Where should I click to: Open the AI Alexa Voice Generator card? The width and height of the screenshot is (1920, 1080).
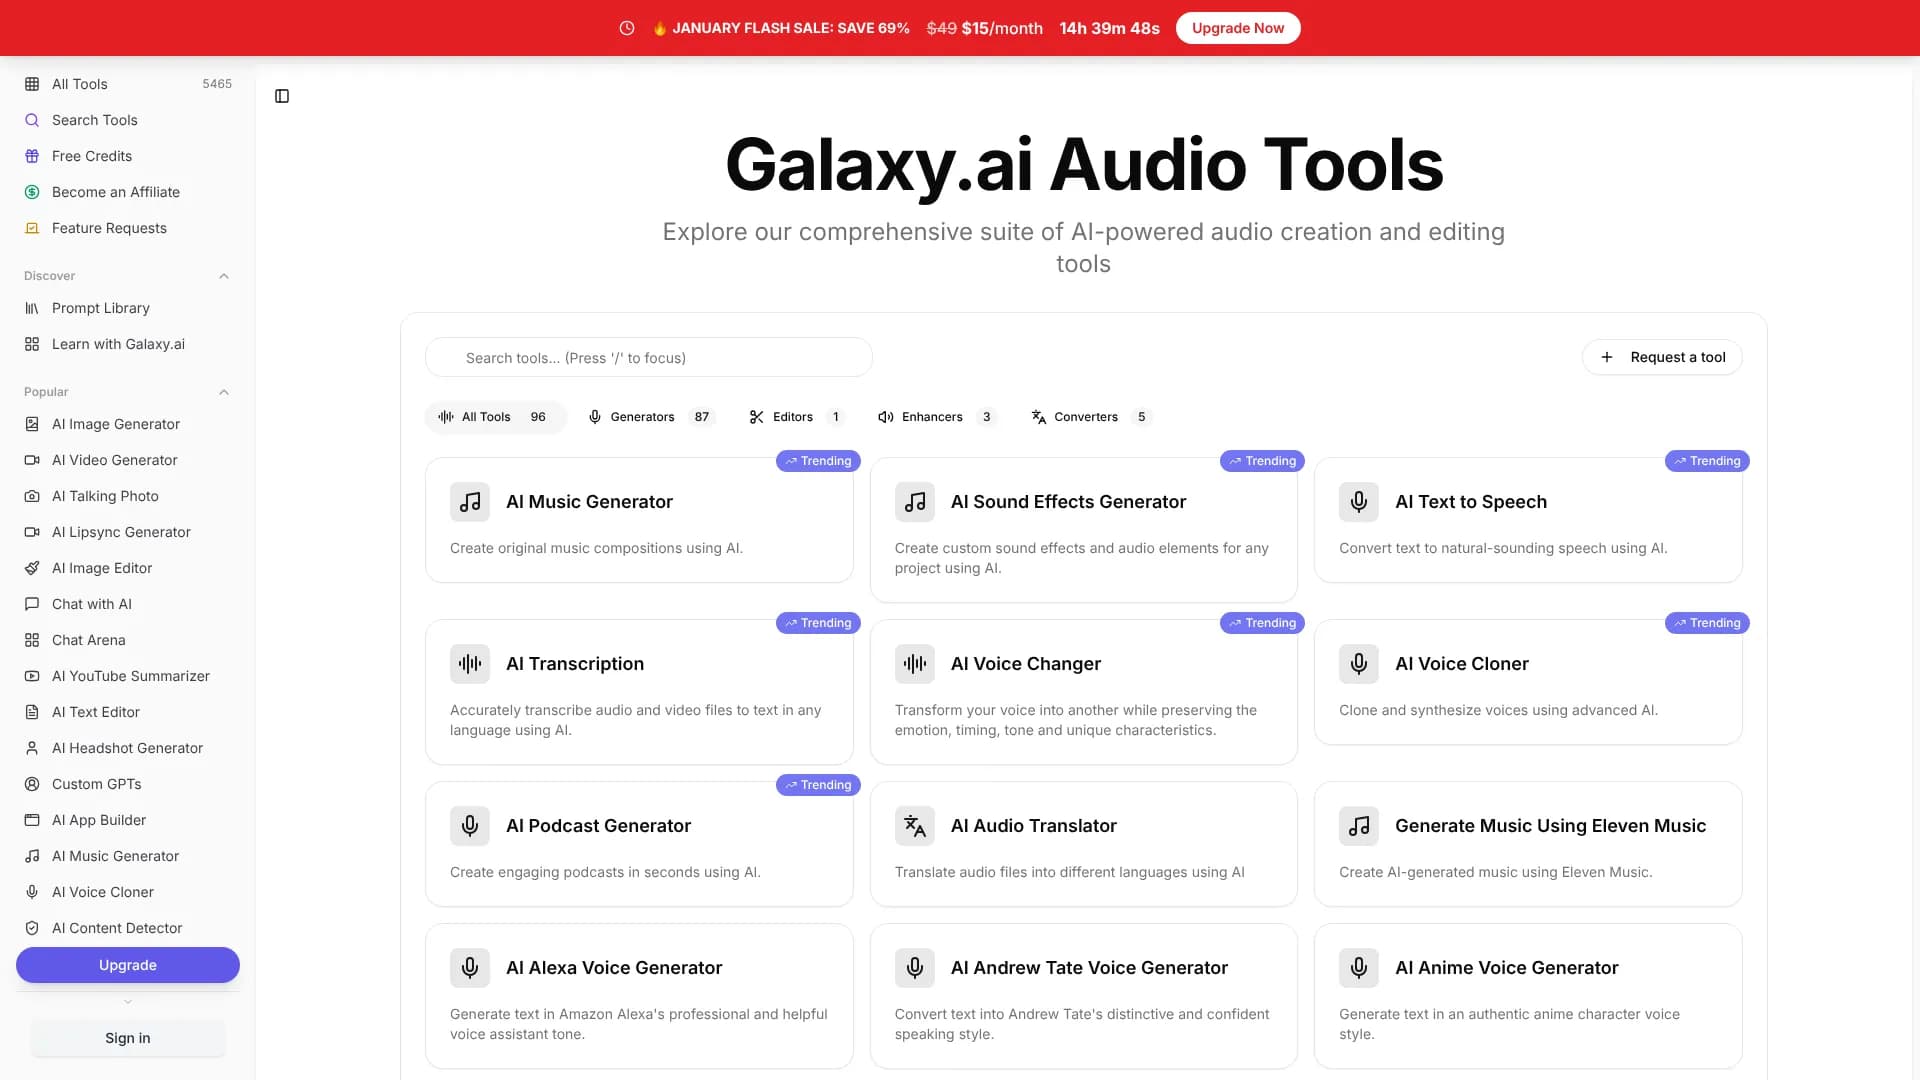[639, 996]
